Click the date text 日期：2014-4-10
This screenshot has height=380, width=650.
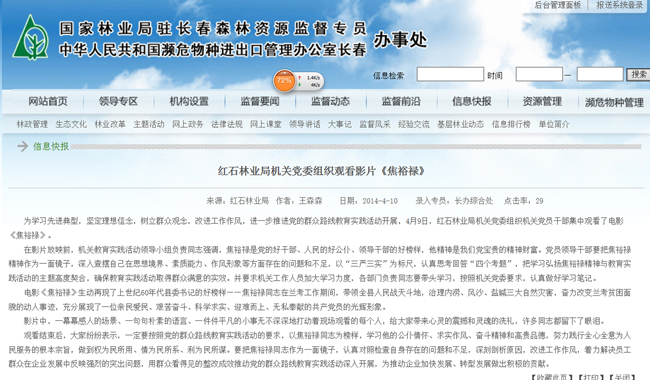point(369,201)
